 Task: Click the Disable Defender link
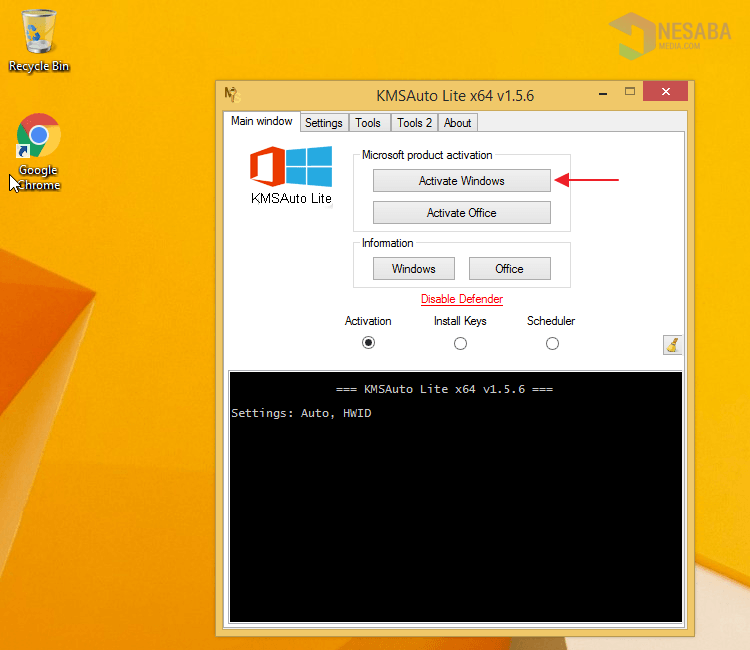coord(462,299)
